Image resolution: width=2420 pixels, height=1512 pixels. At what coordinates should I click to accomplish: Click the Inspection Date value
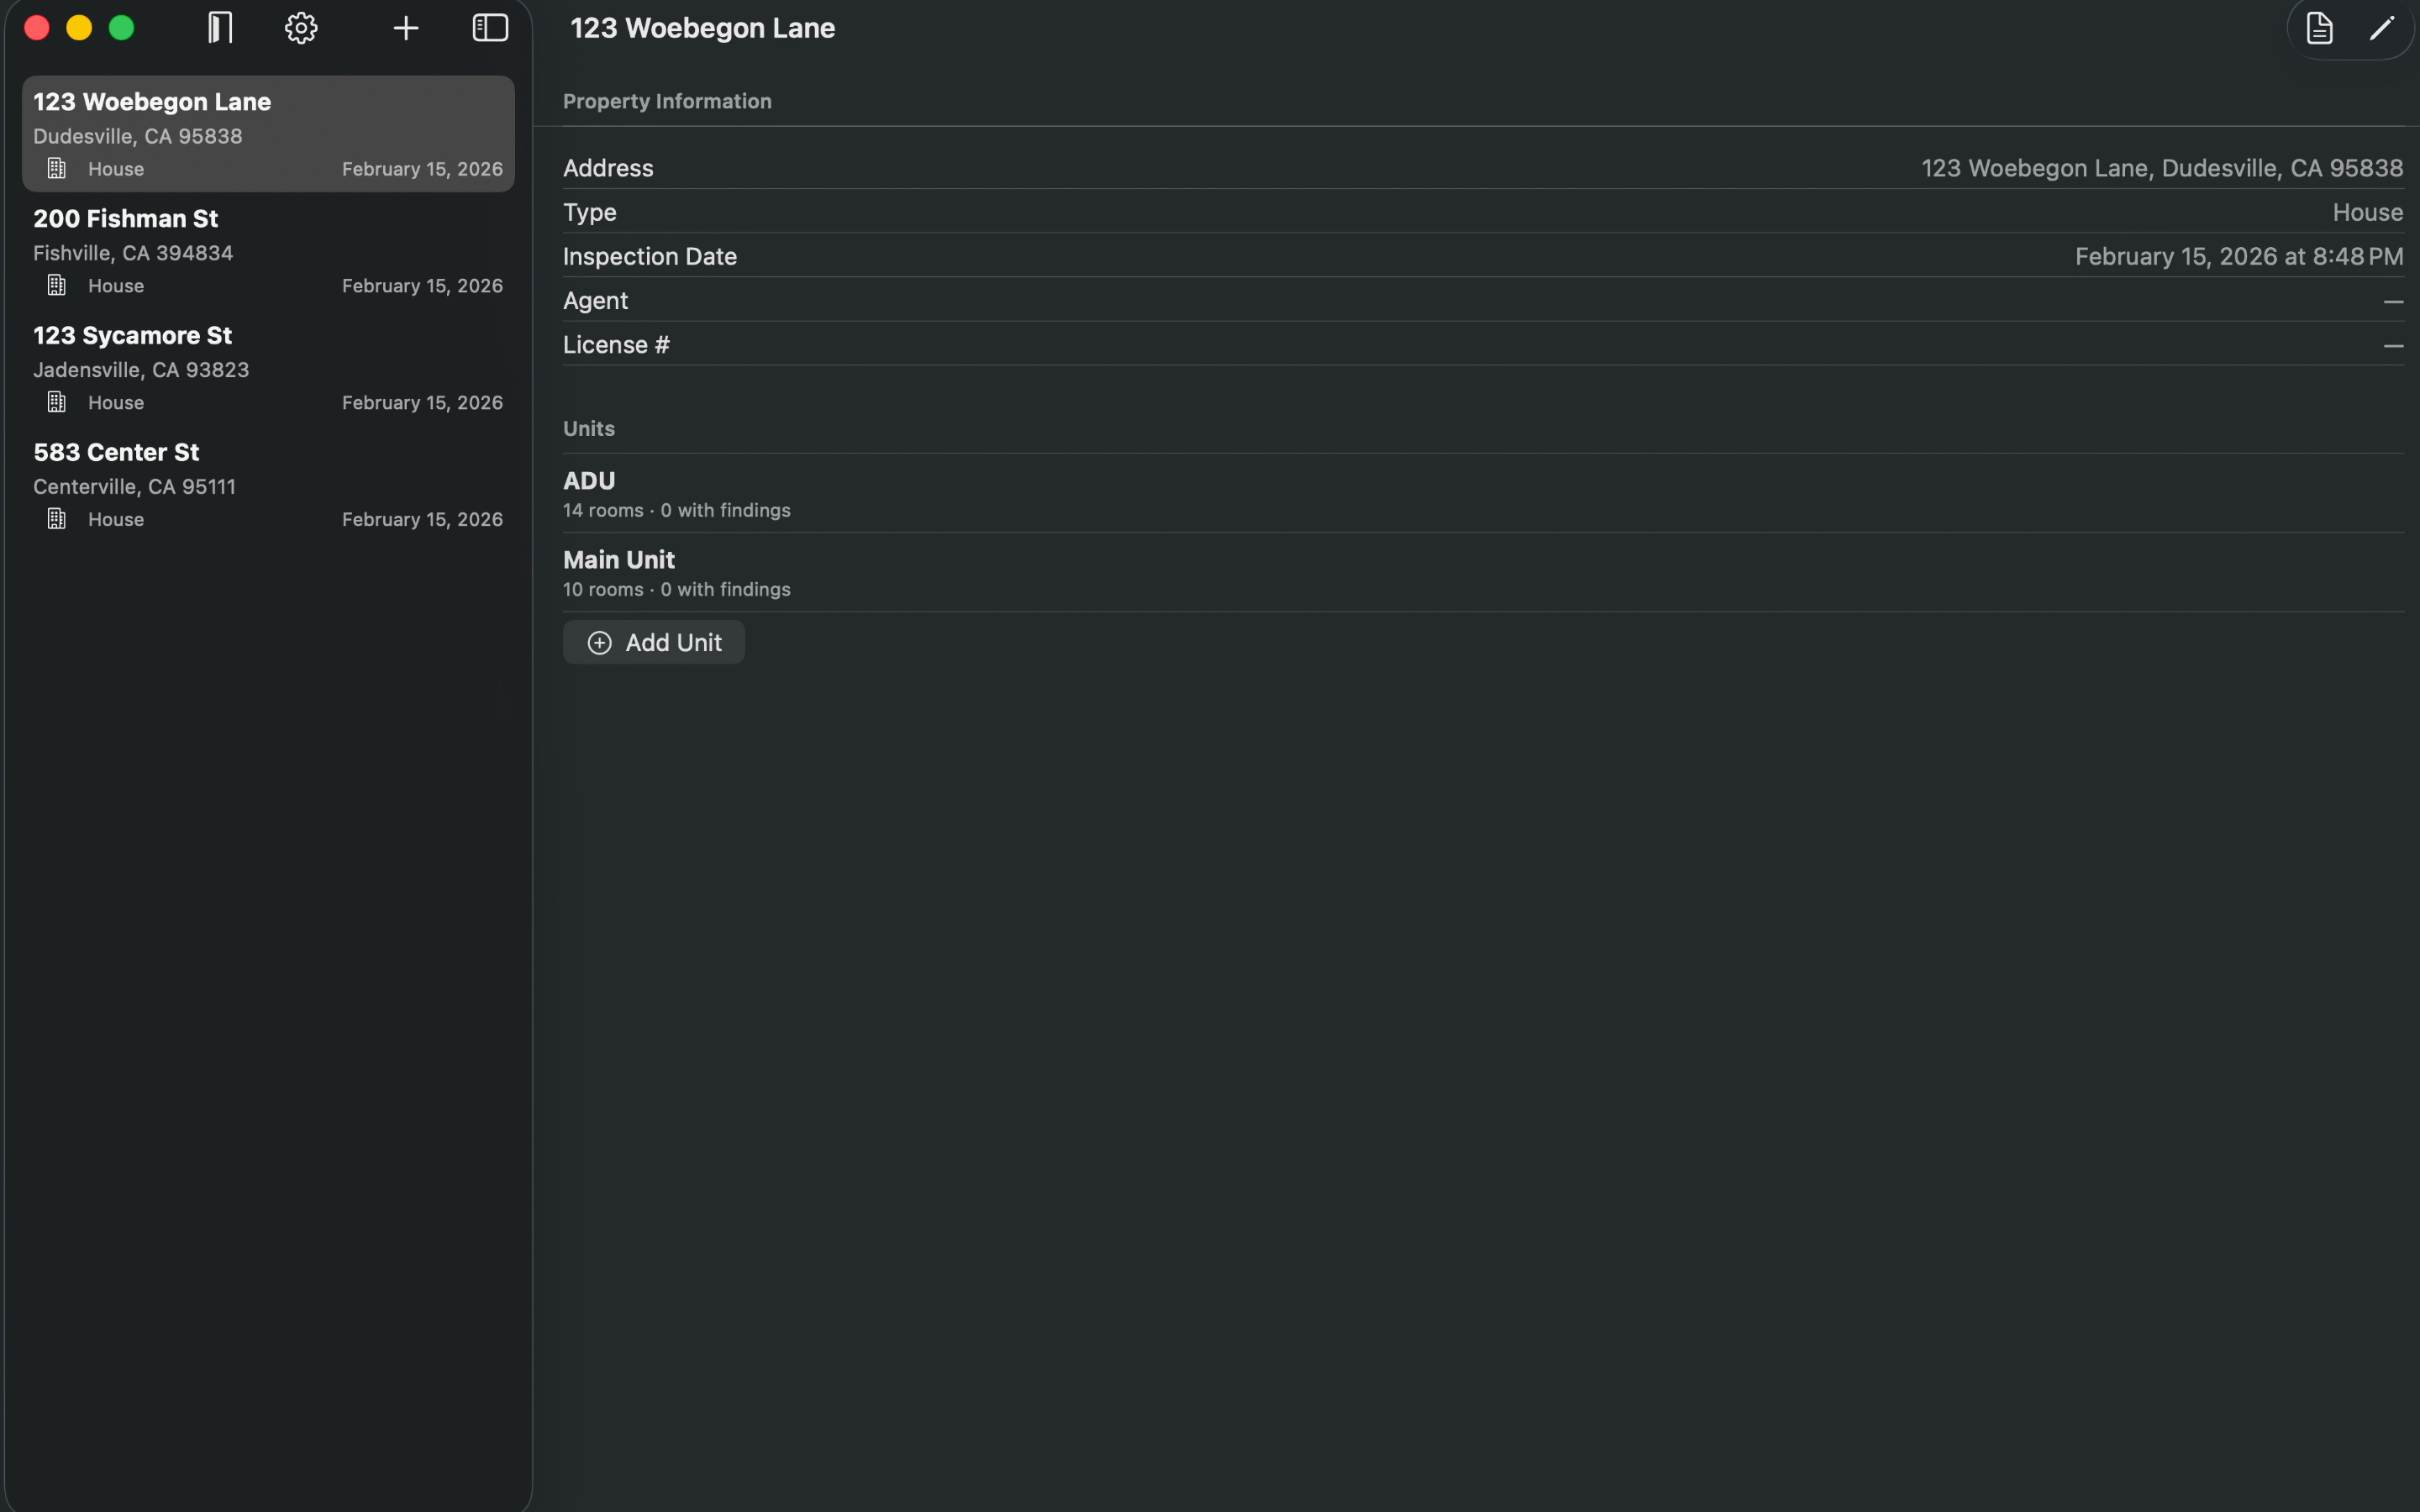[2238, 256]
